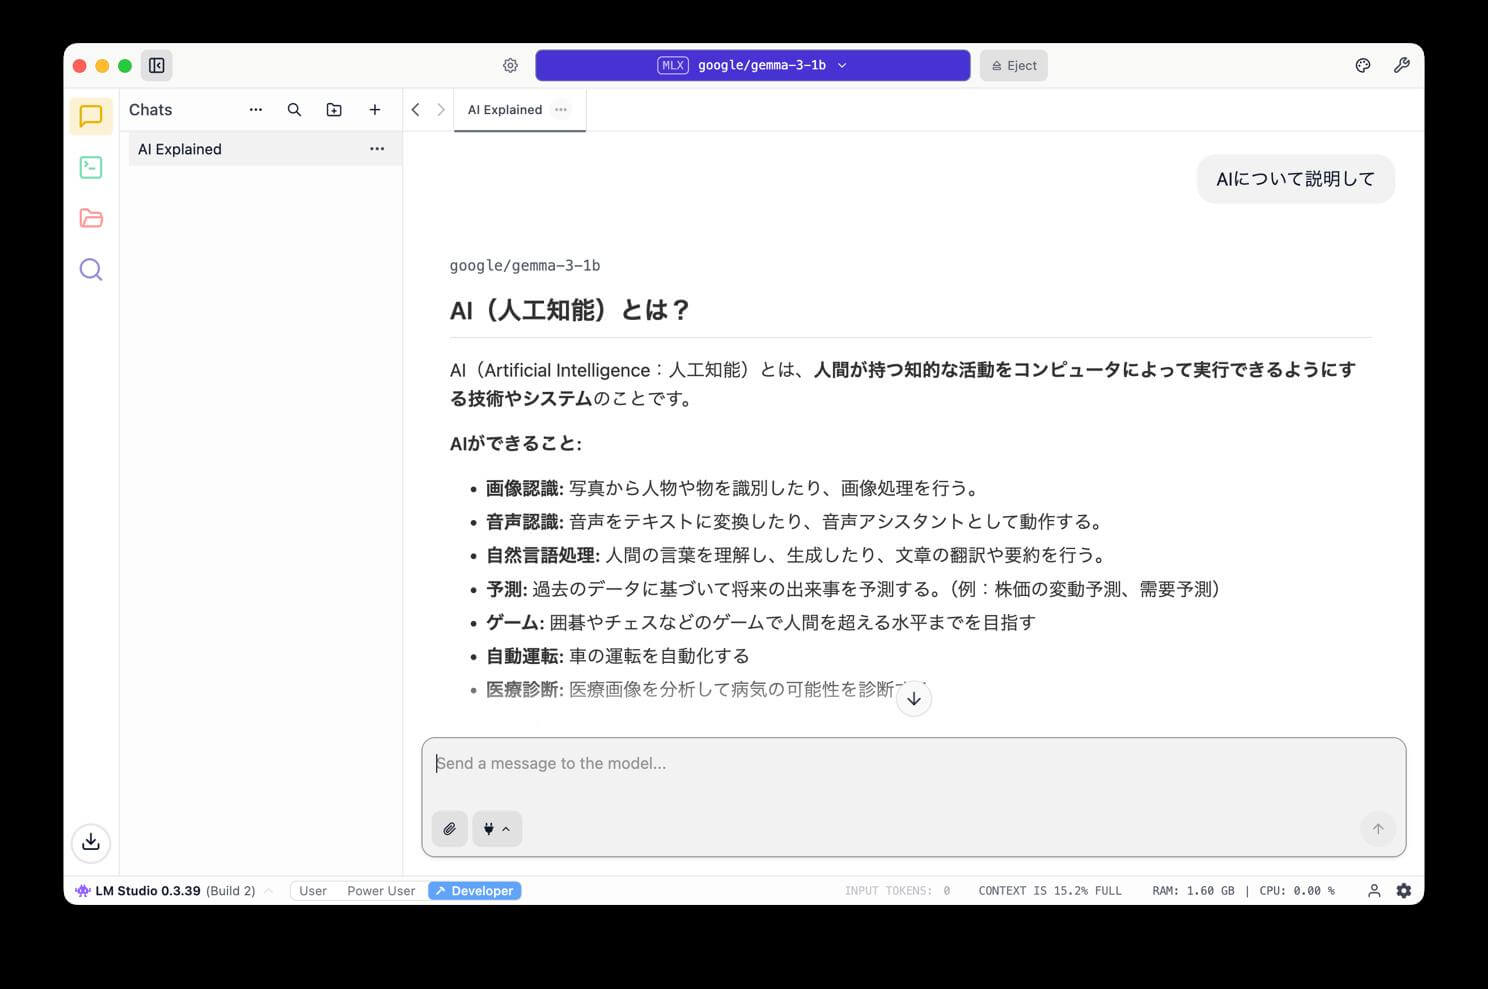Switch to User mode
The width and height of the screenshot is (1488, 989).
(x=312, y=891)
